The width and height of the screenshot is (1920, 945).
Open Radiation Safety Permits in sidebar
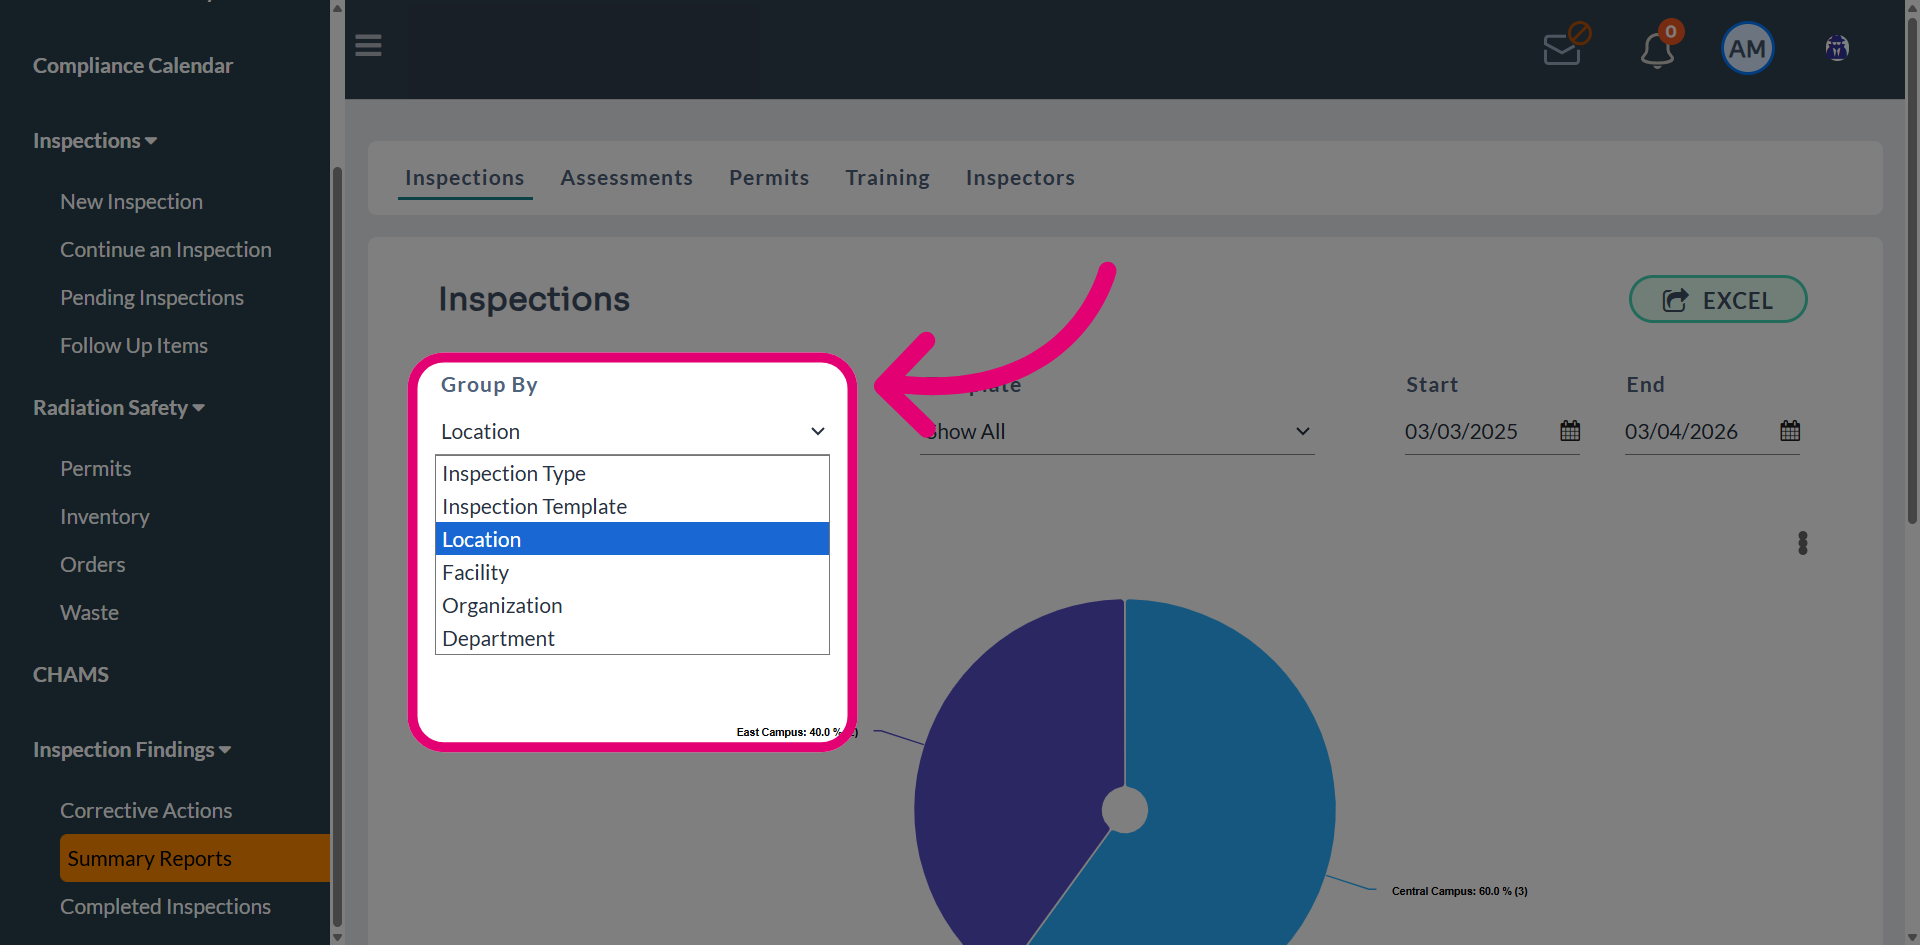[96, 469]
